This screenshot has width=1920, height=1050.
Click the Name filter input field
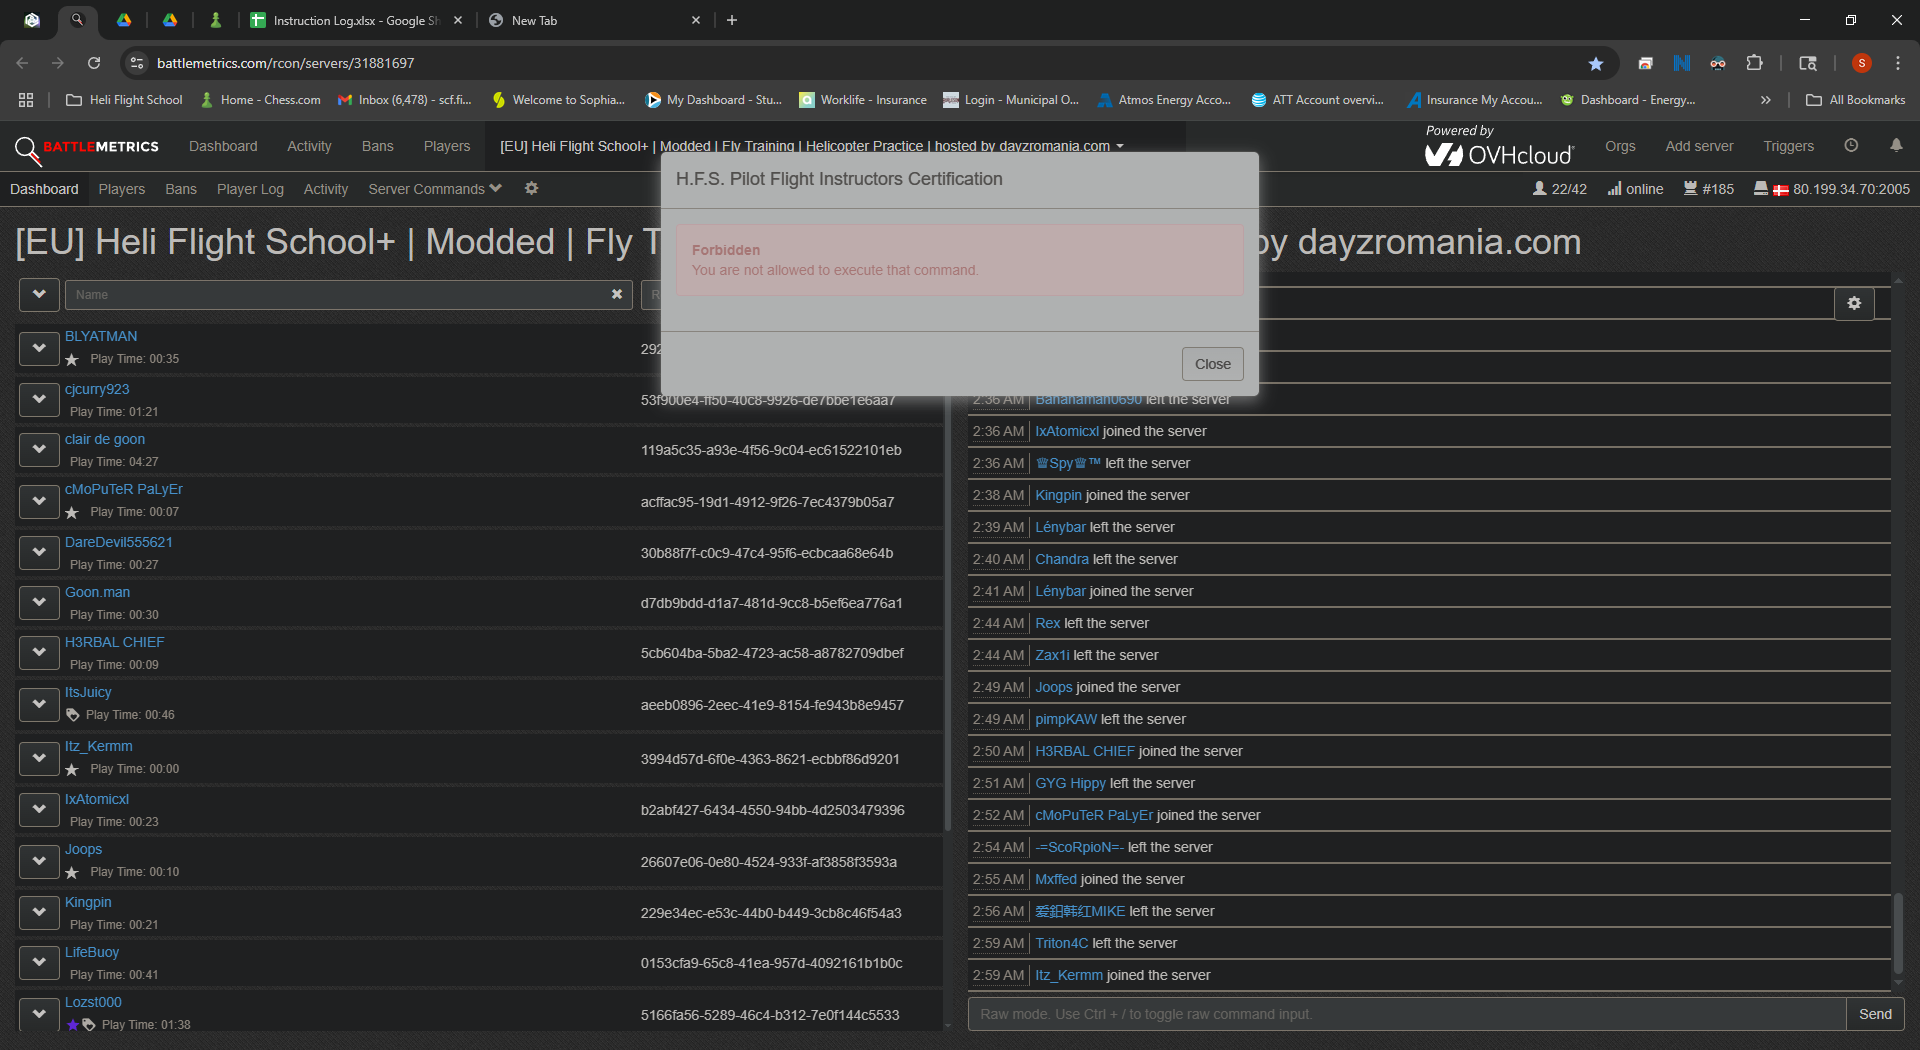pyautogui.click(x=348, y=294)
